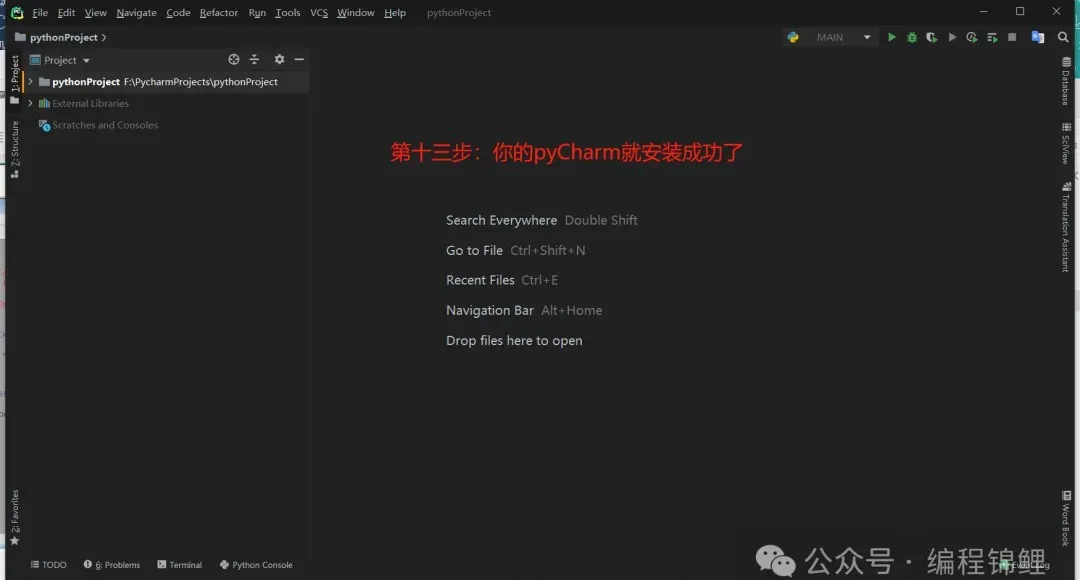
Task: Toggle the 2: Favorites side tab
Action: point(14,517)
